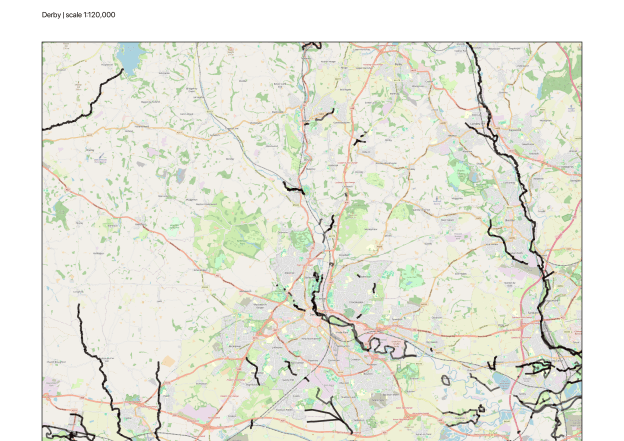
Task: Click the "Derby | scale 1:120,000" title text
Action: 78,15
